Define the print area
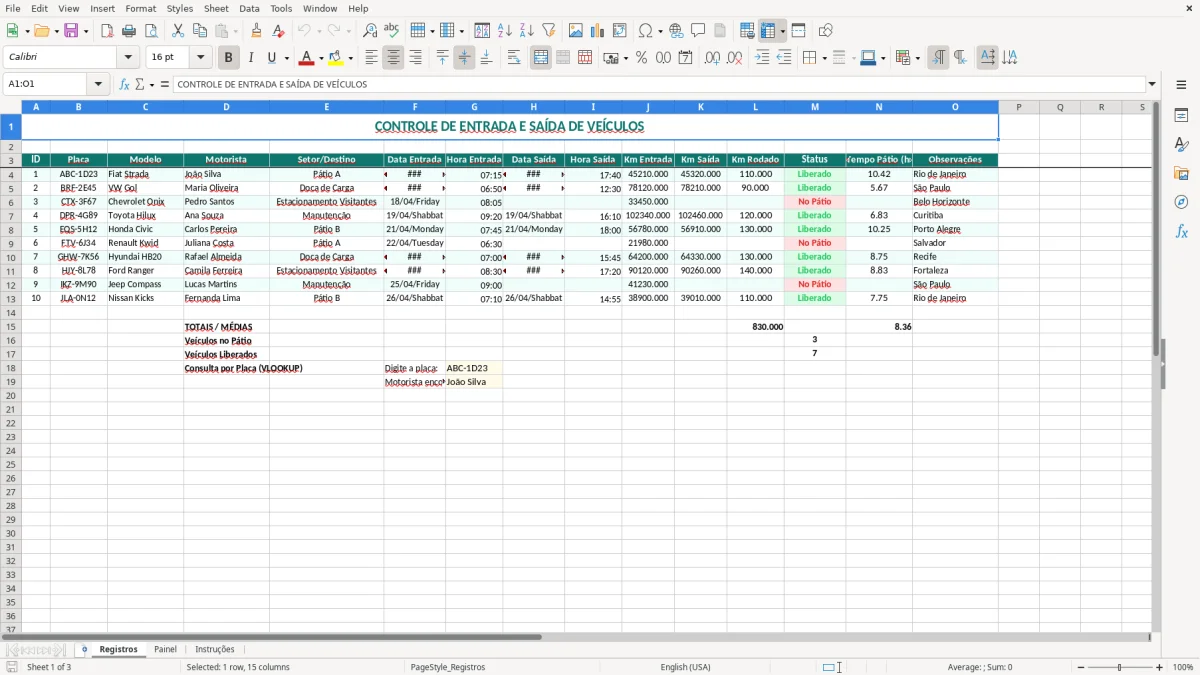 point(747,31)
